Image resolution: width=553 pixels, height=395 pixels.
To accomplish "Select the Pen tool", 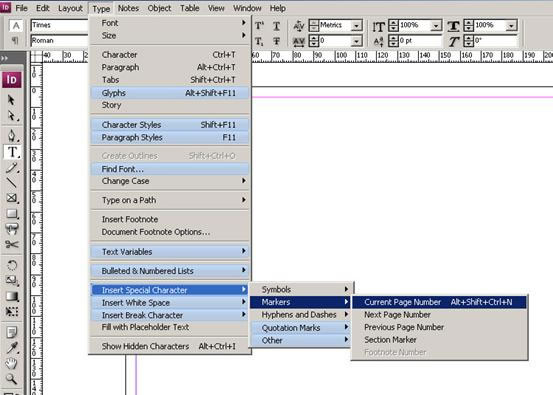I will (11, 135).
